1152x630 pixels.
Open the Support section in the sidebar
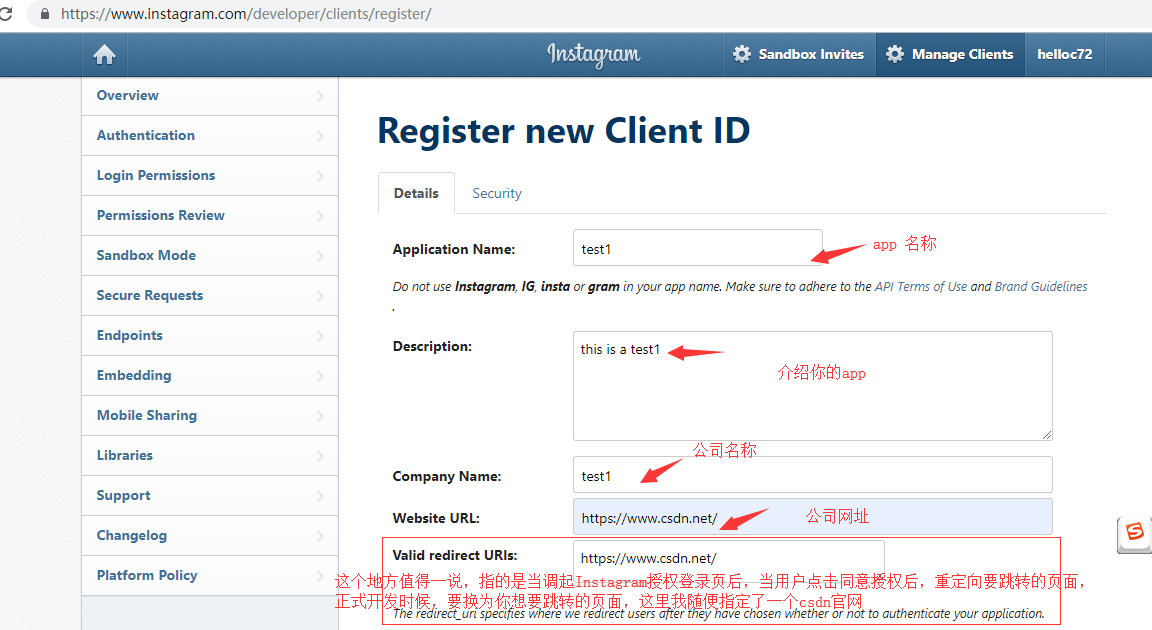(x=123, y=495)
